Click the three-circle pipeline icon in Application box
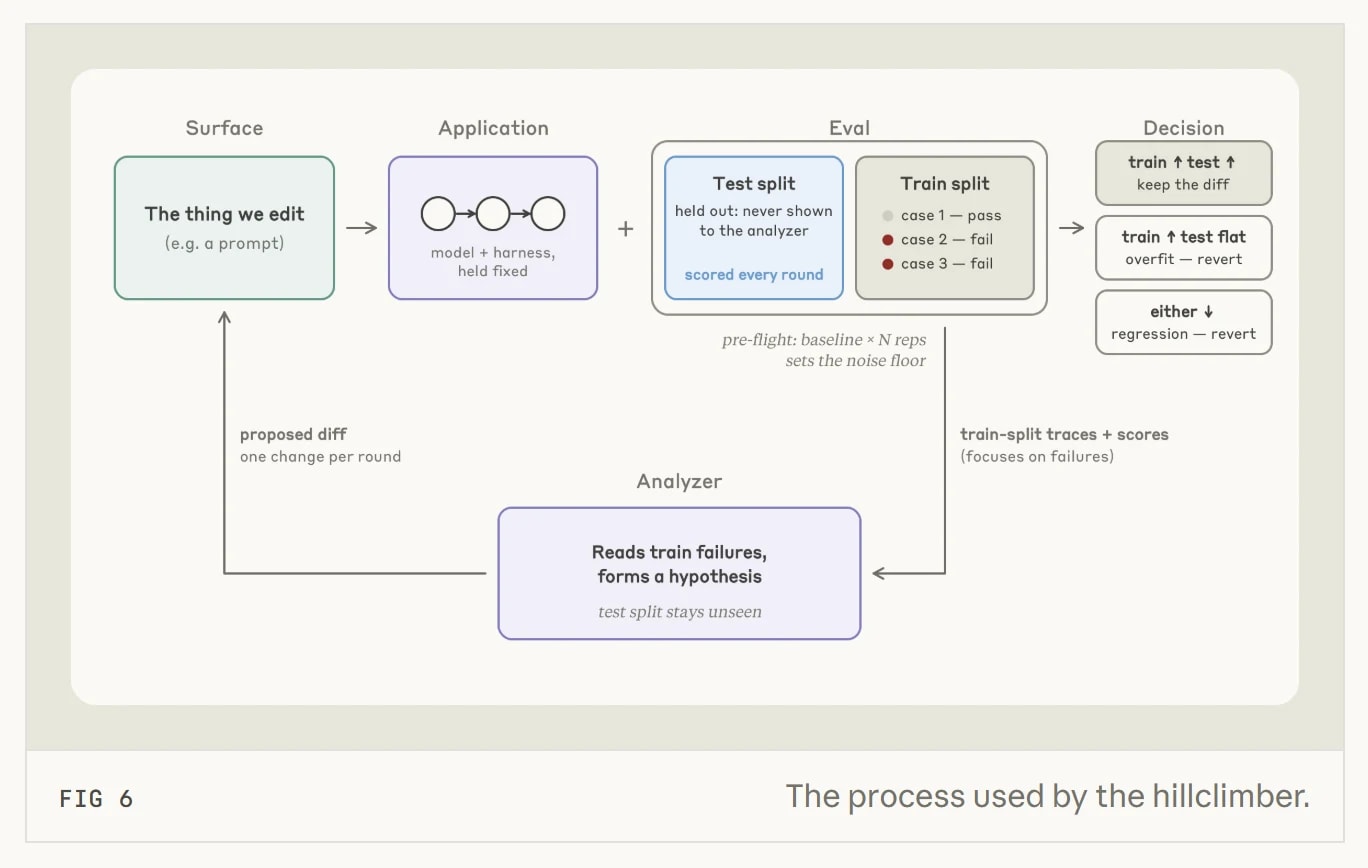The height and width of the screenshot is (868, 1368). (x=493, y=214)
